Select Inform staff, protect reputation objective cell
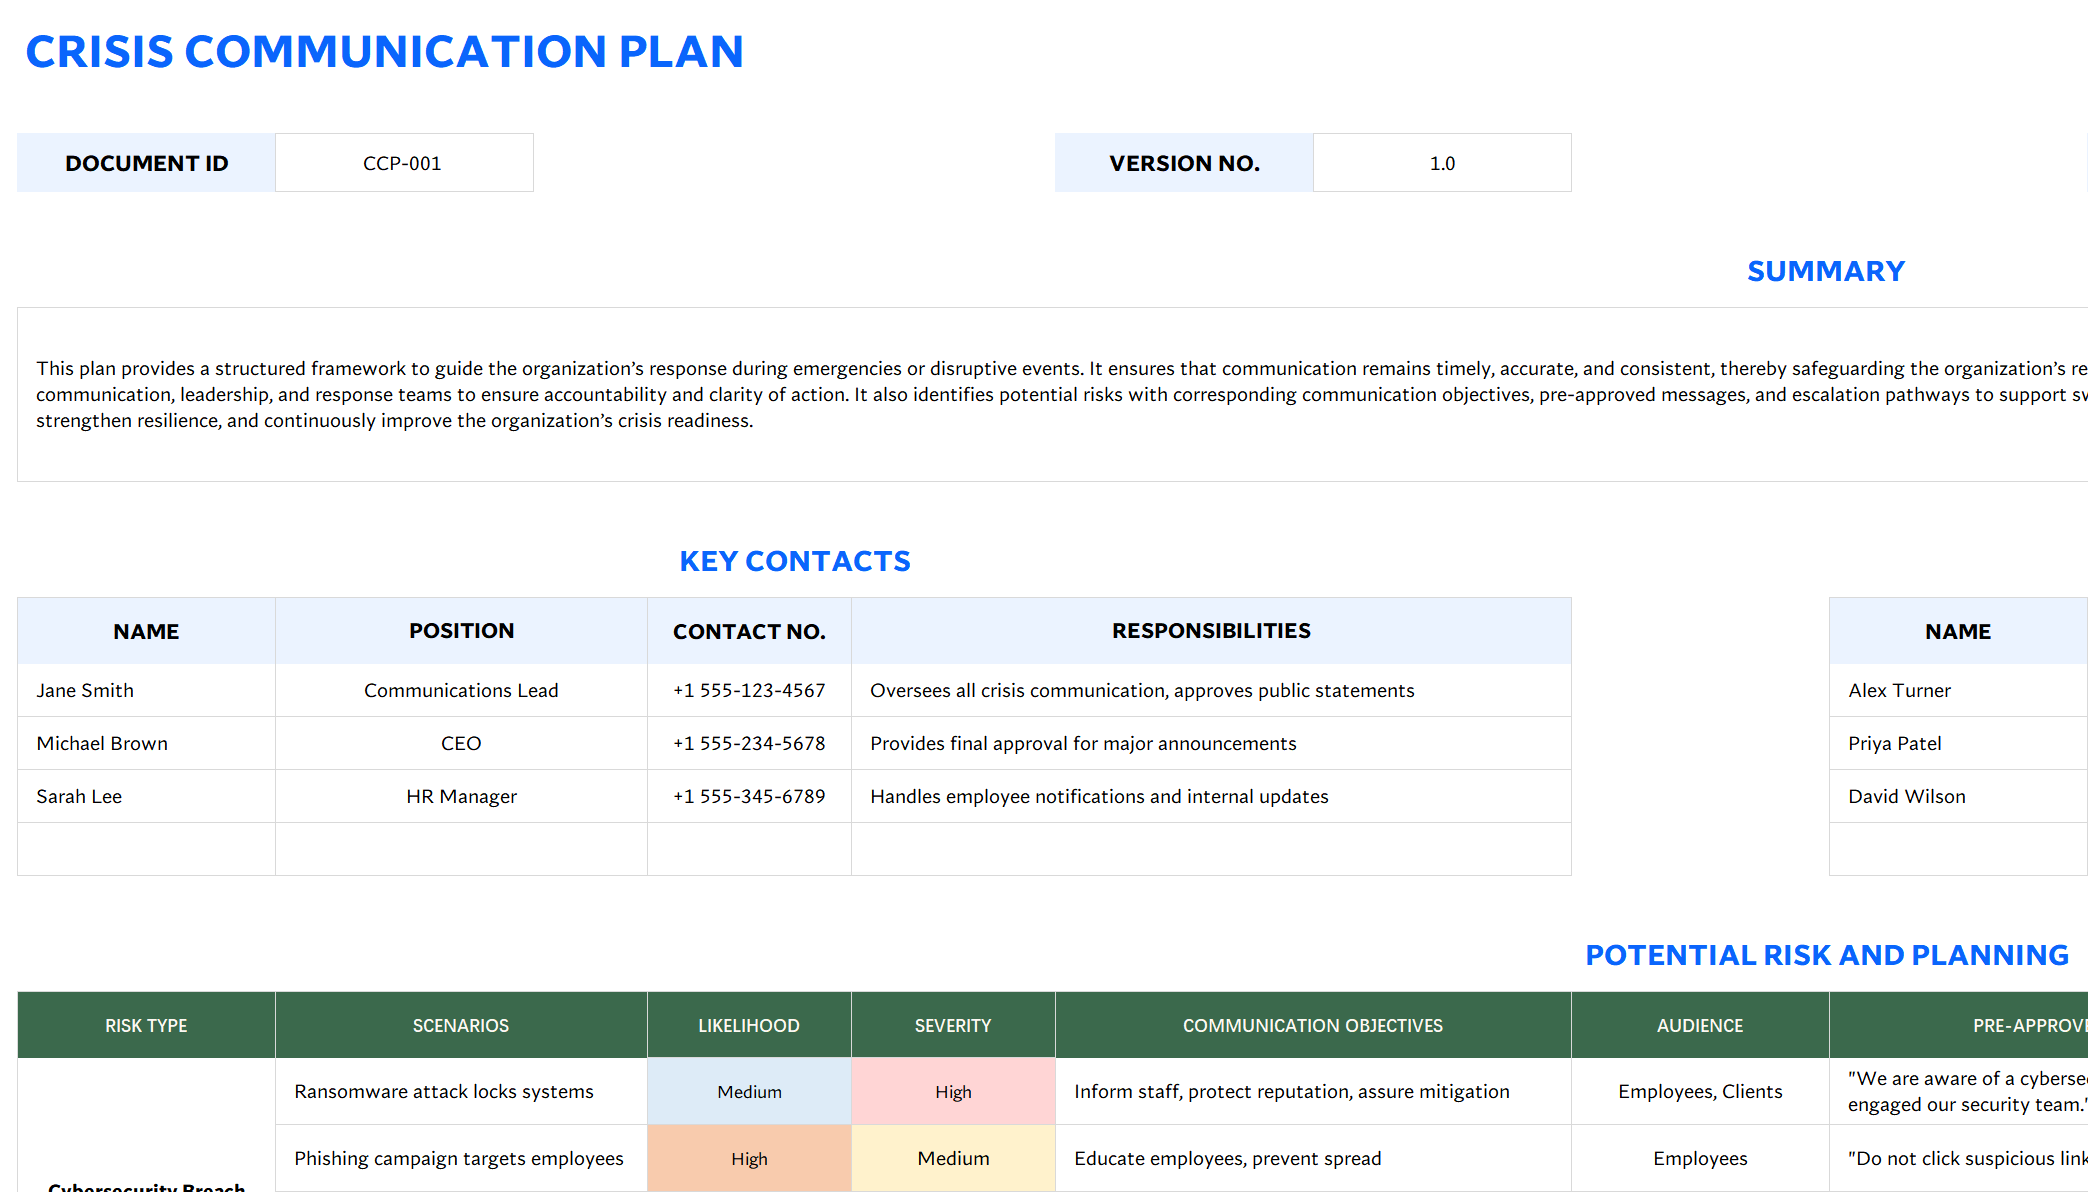 (x=1313, y=1091)
